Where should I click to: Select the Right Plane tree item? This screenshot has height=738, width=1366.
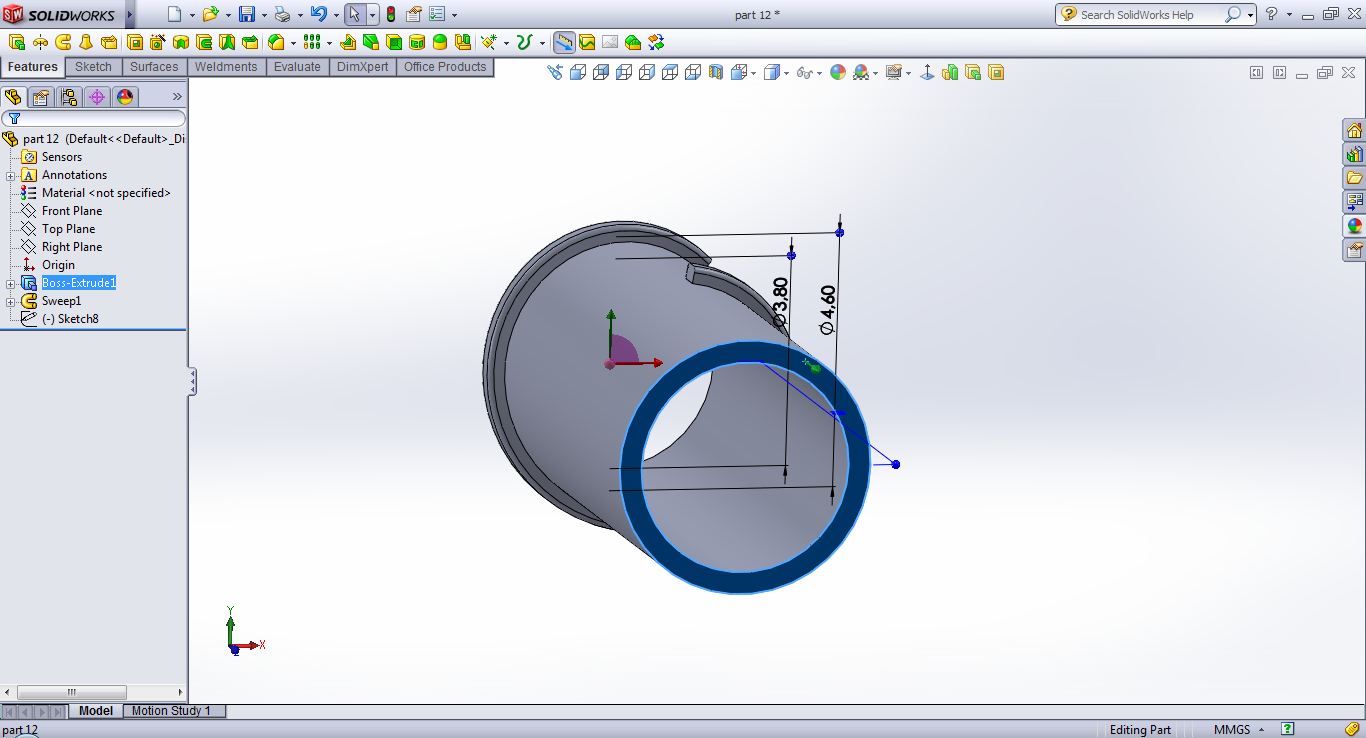tap(72, 247)
